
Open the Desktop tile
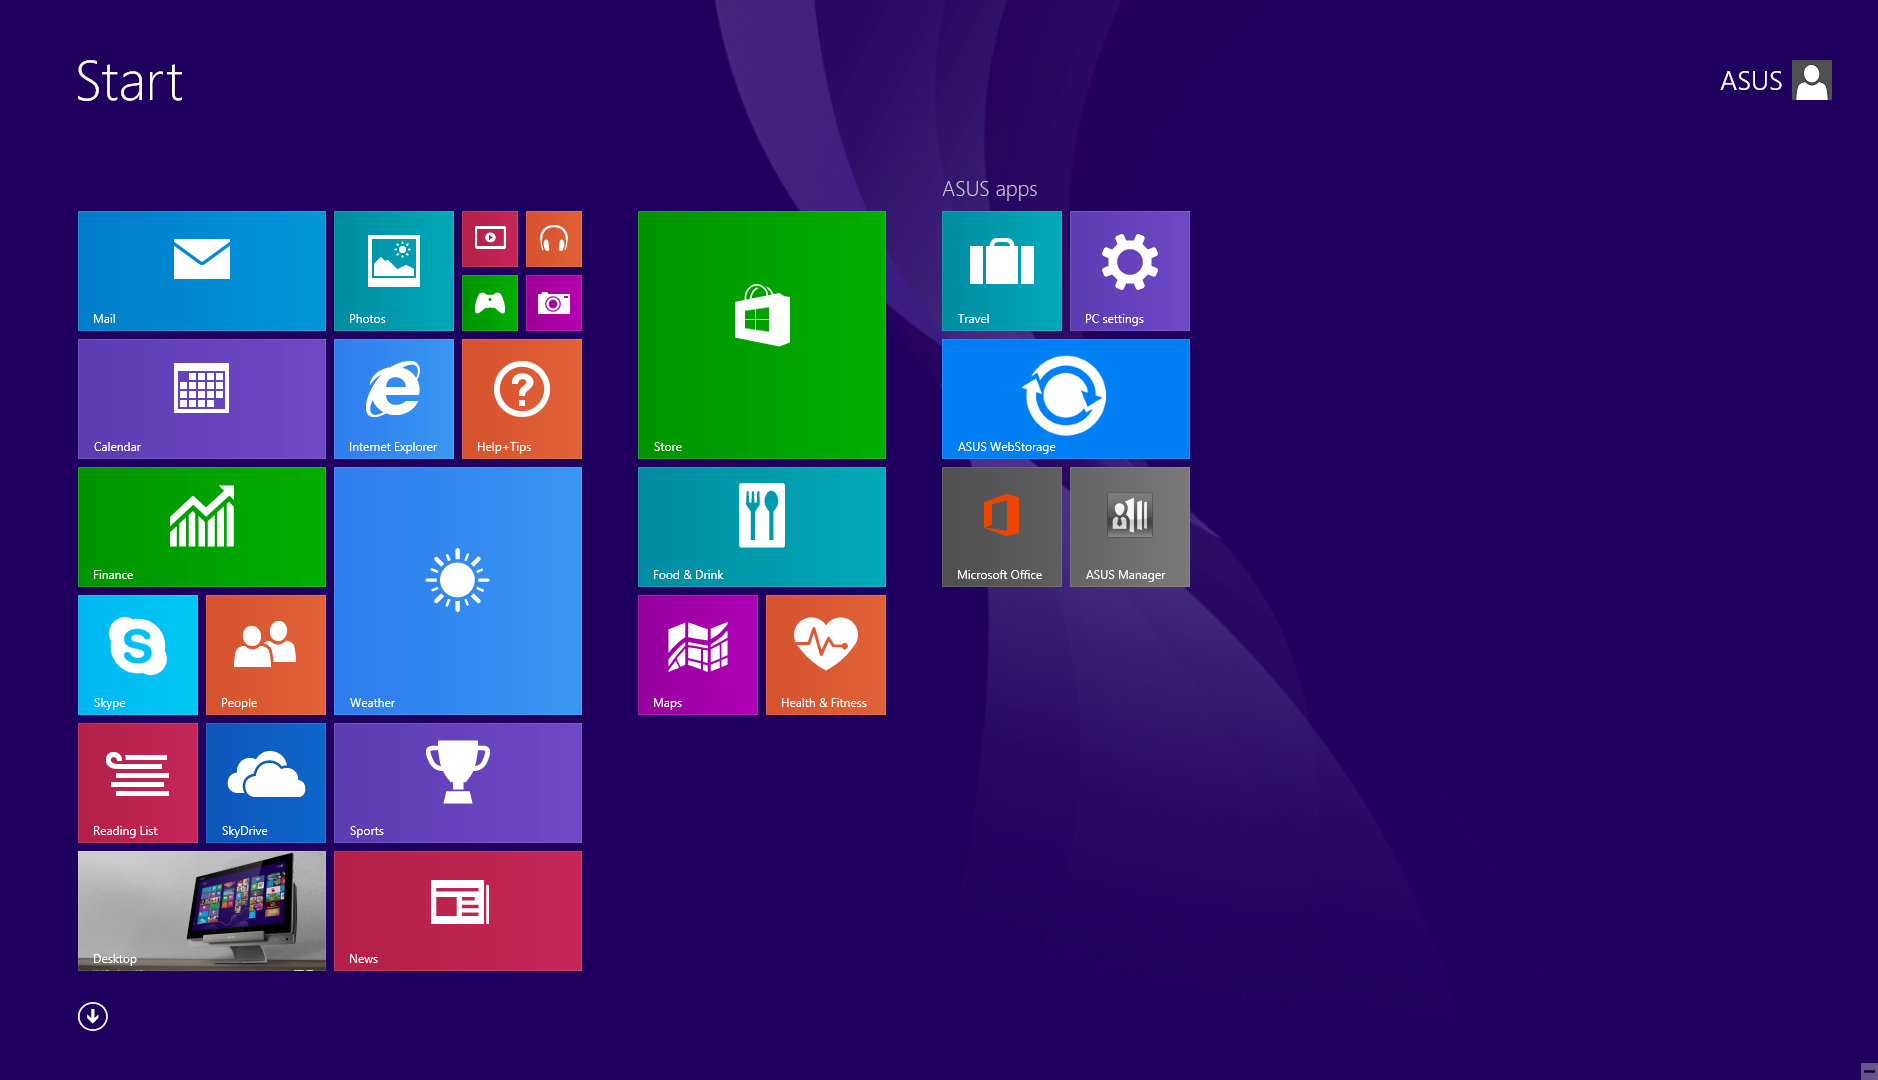(x=202, y=911)
